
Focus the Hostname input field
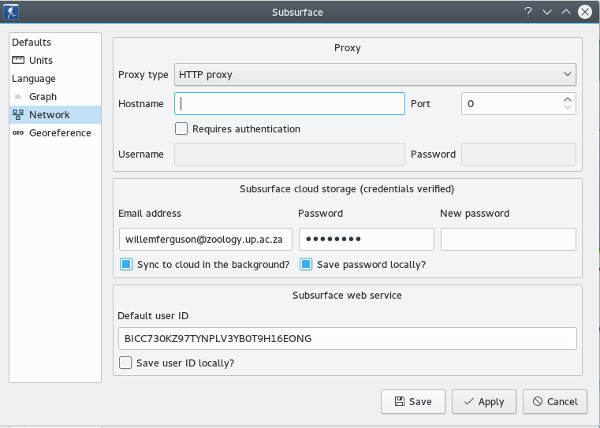click(x=289, y=103)
